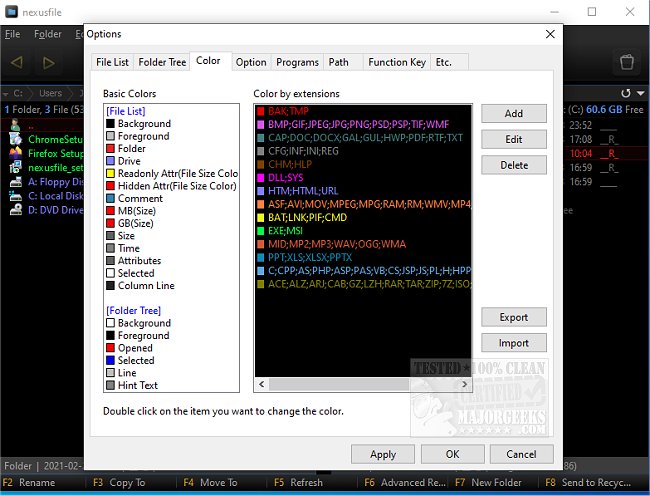Select the C: Local Disk drive icon

coord(15,196)
